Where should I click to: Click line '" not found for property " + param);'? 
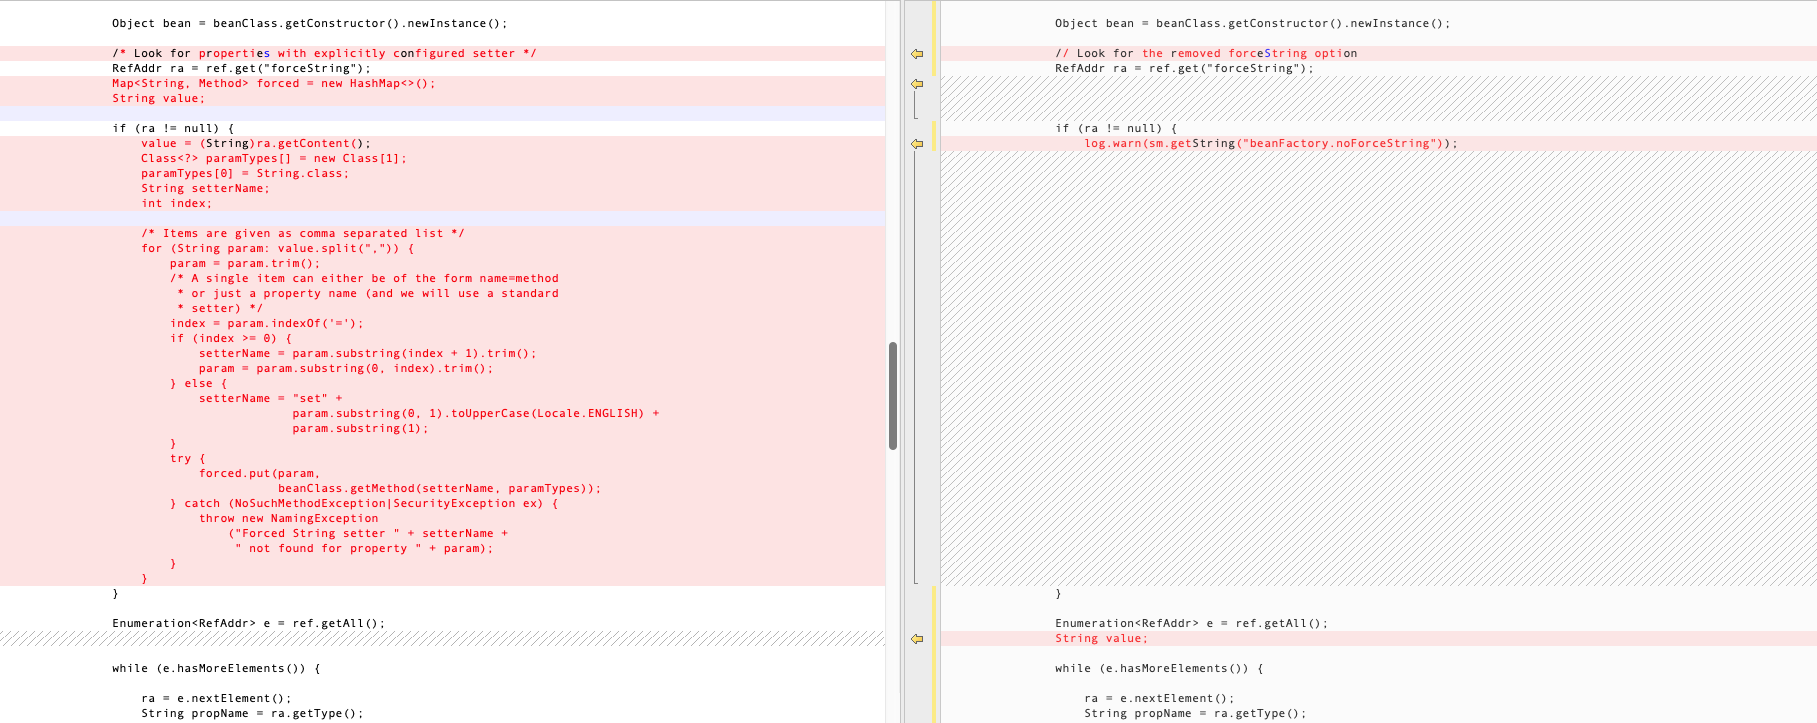coord(364,549)
